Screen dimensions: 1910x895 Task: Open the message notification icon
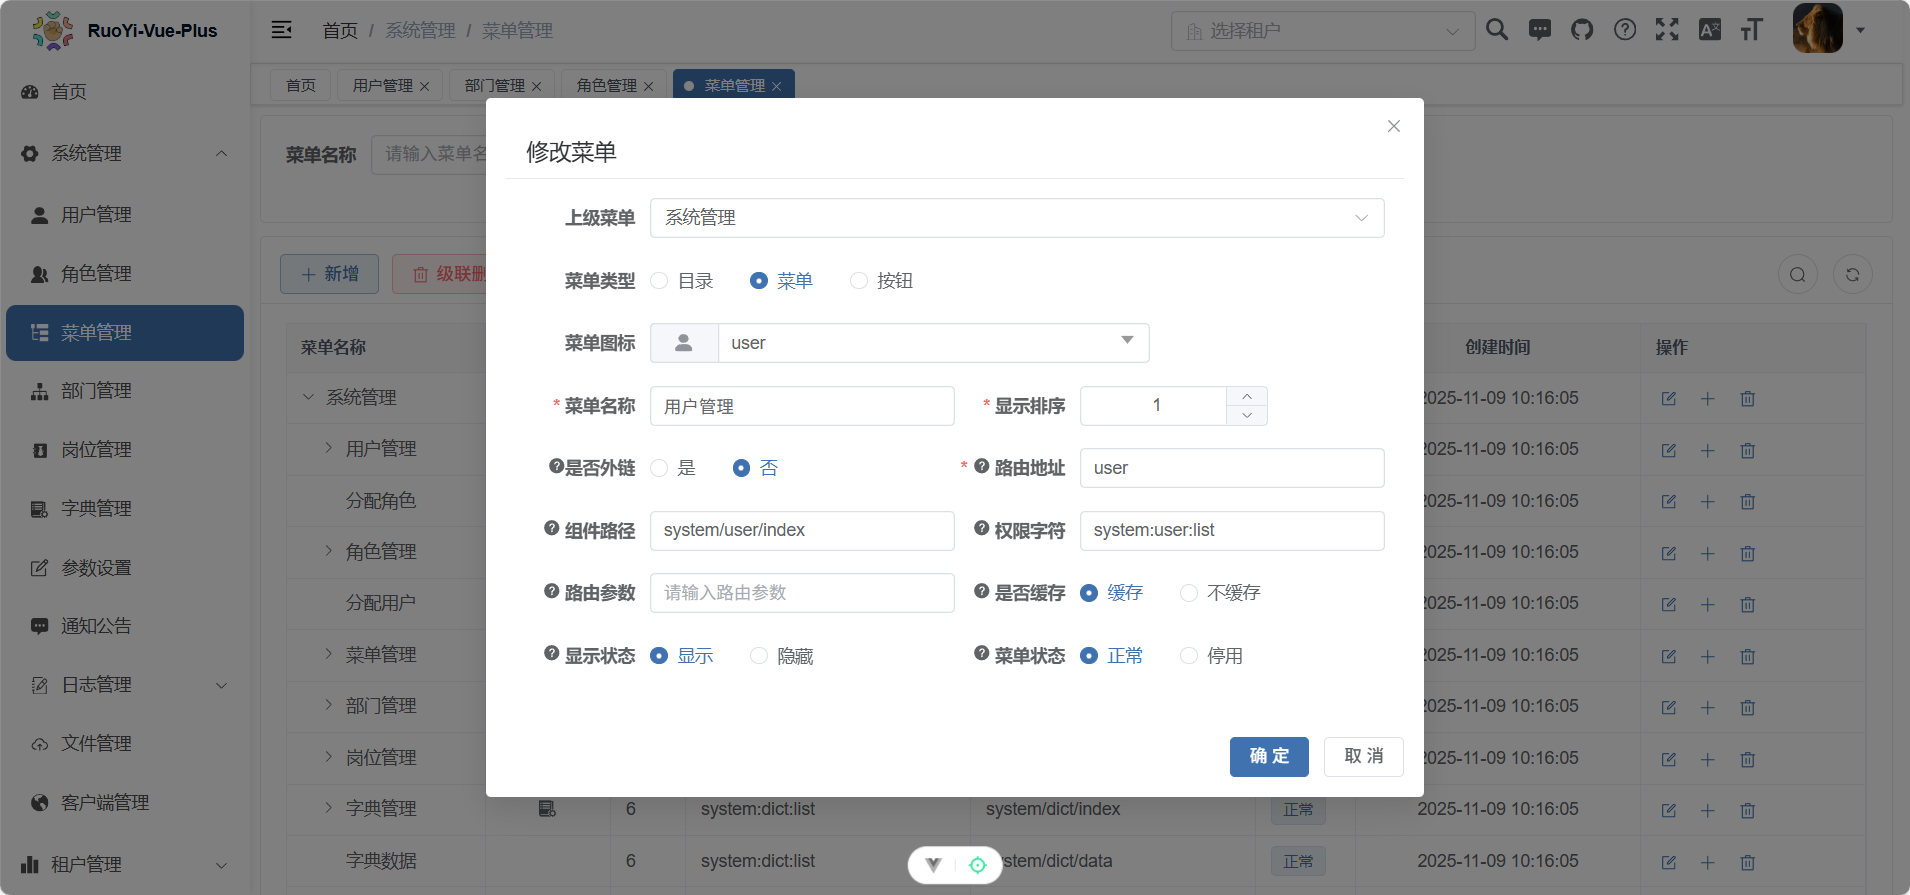pos(1540,30)
